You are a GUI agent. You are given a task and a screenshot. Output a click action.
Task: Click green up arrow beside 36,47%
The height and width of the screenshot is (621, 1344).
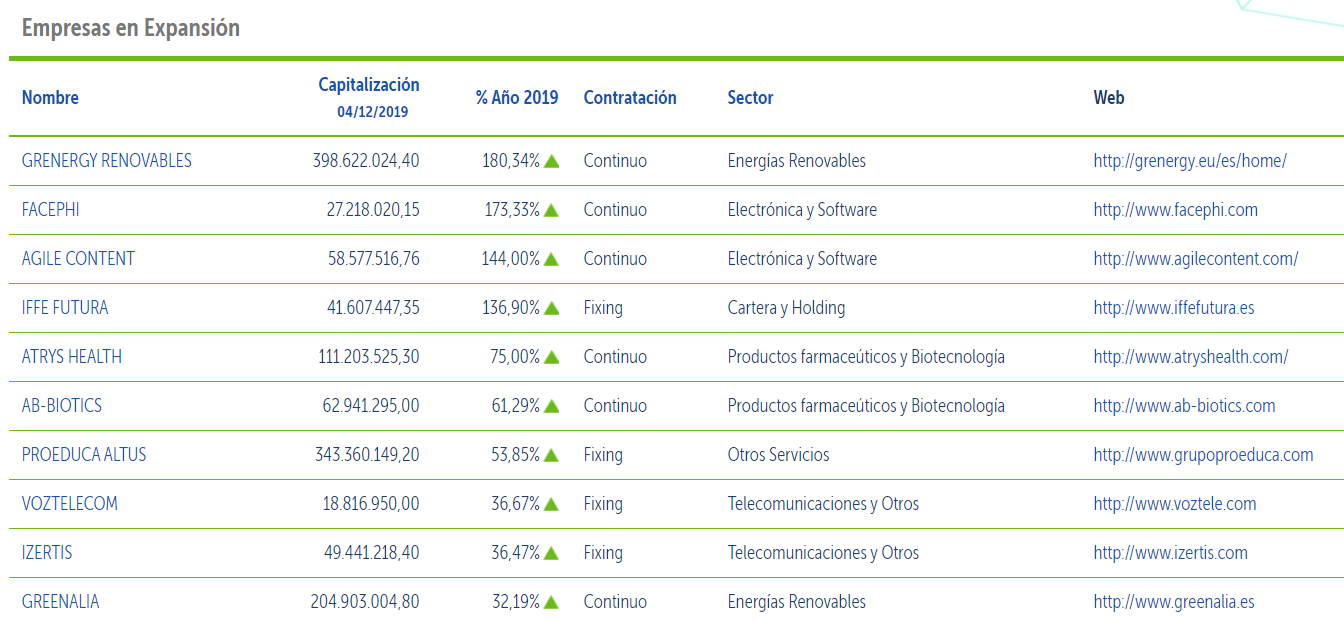coord(551,553)
